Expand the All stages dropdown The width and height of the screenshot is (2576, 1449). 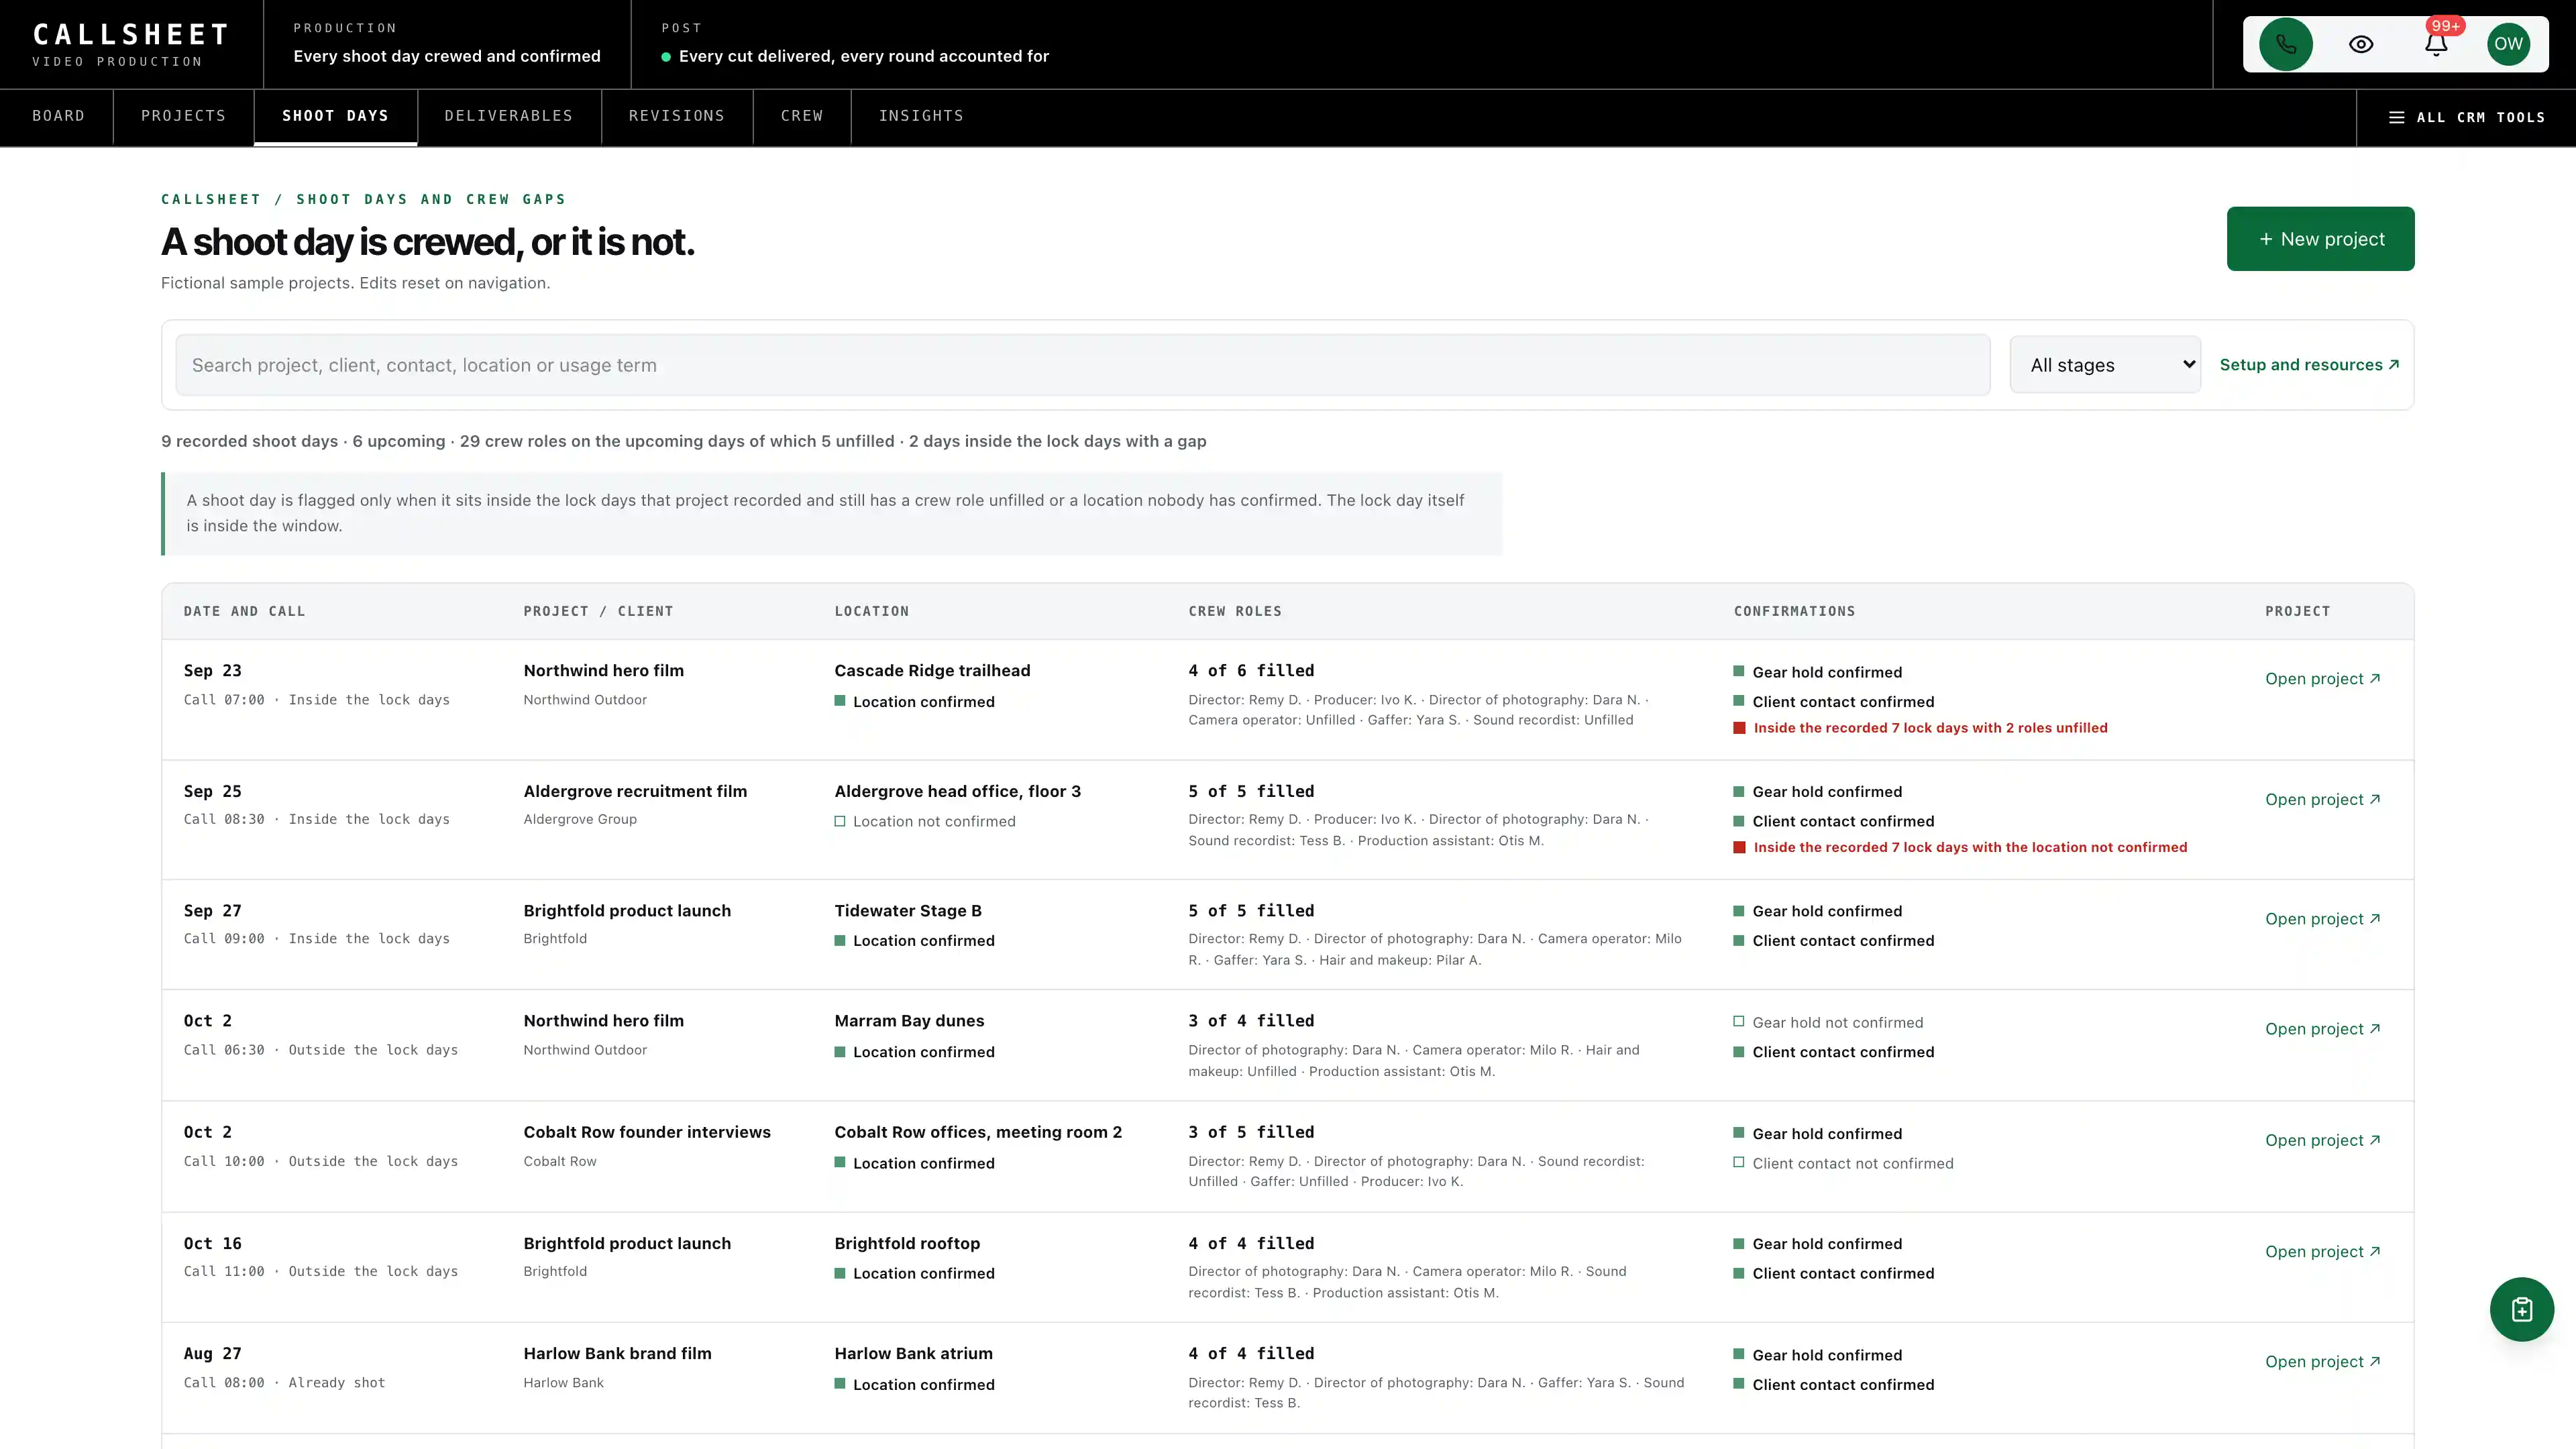(2105, 365)
